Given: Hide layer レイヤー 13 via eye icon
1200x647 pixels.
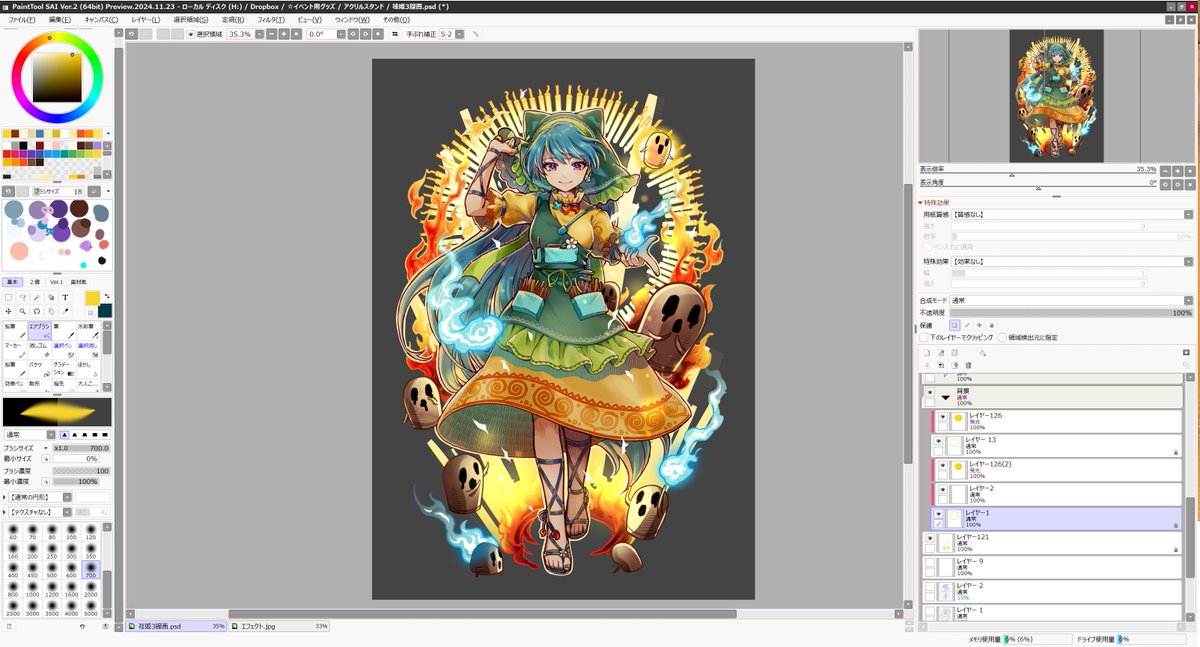Looking at the screenshot, I should [x=938, y=440].
